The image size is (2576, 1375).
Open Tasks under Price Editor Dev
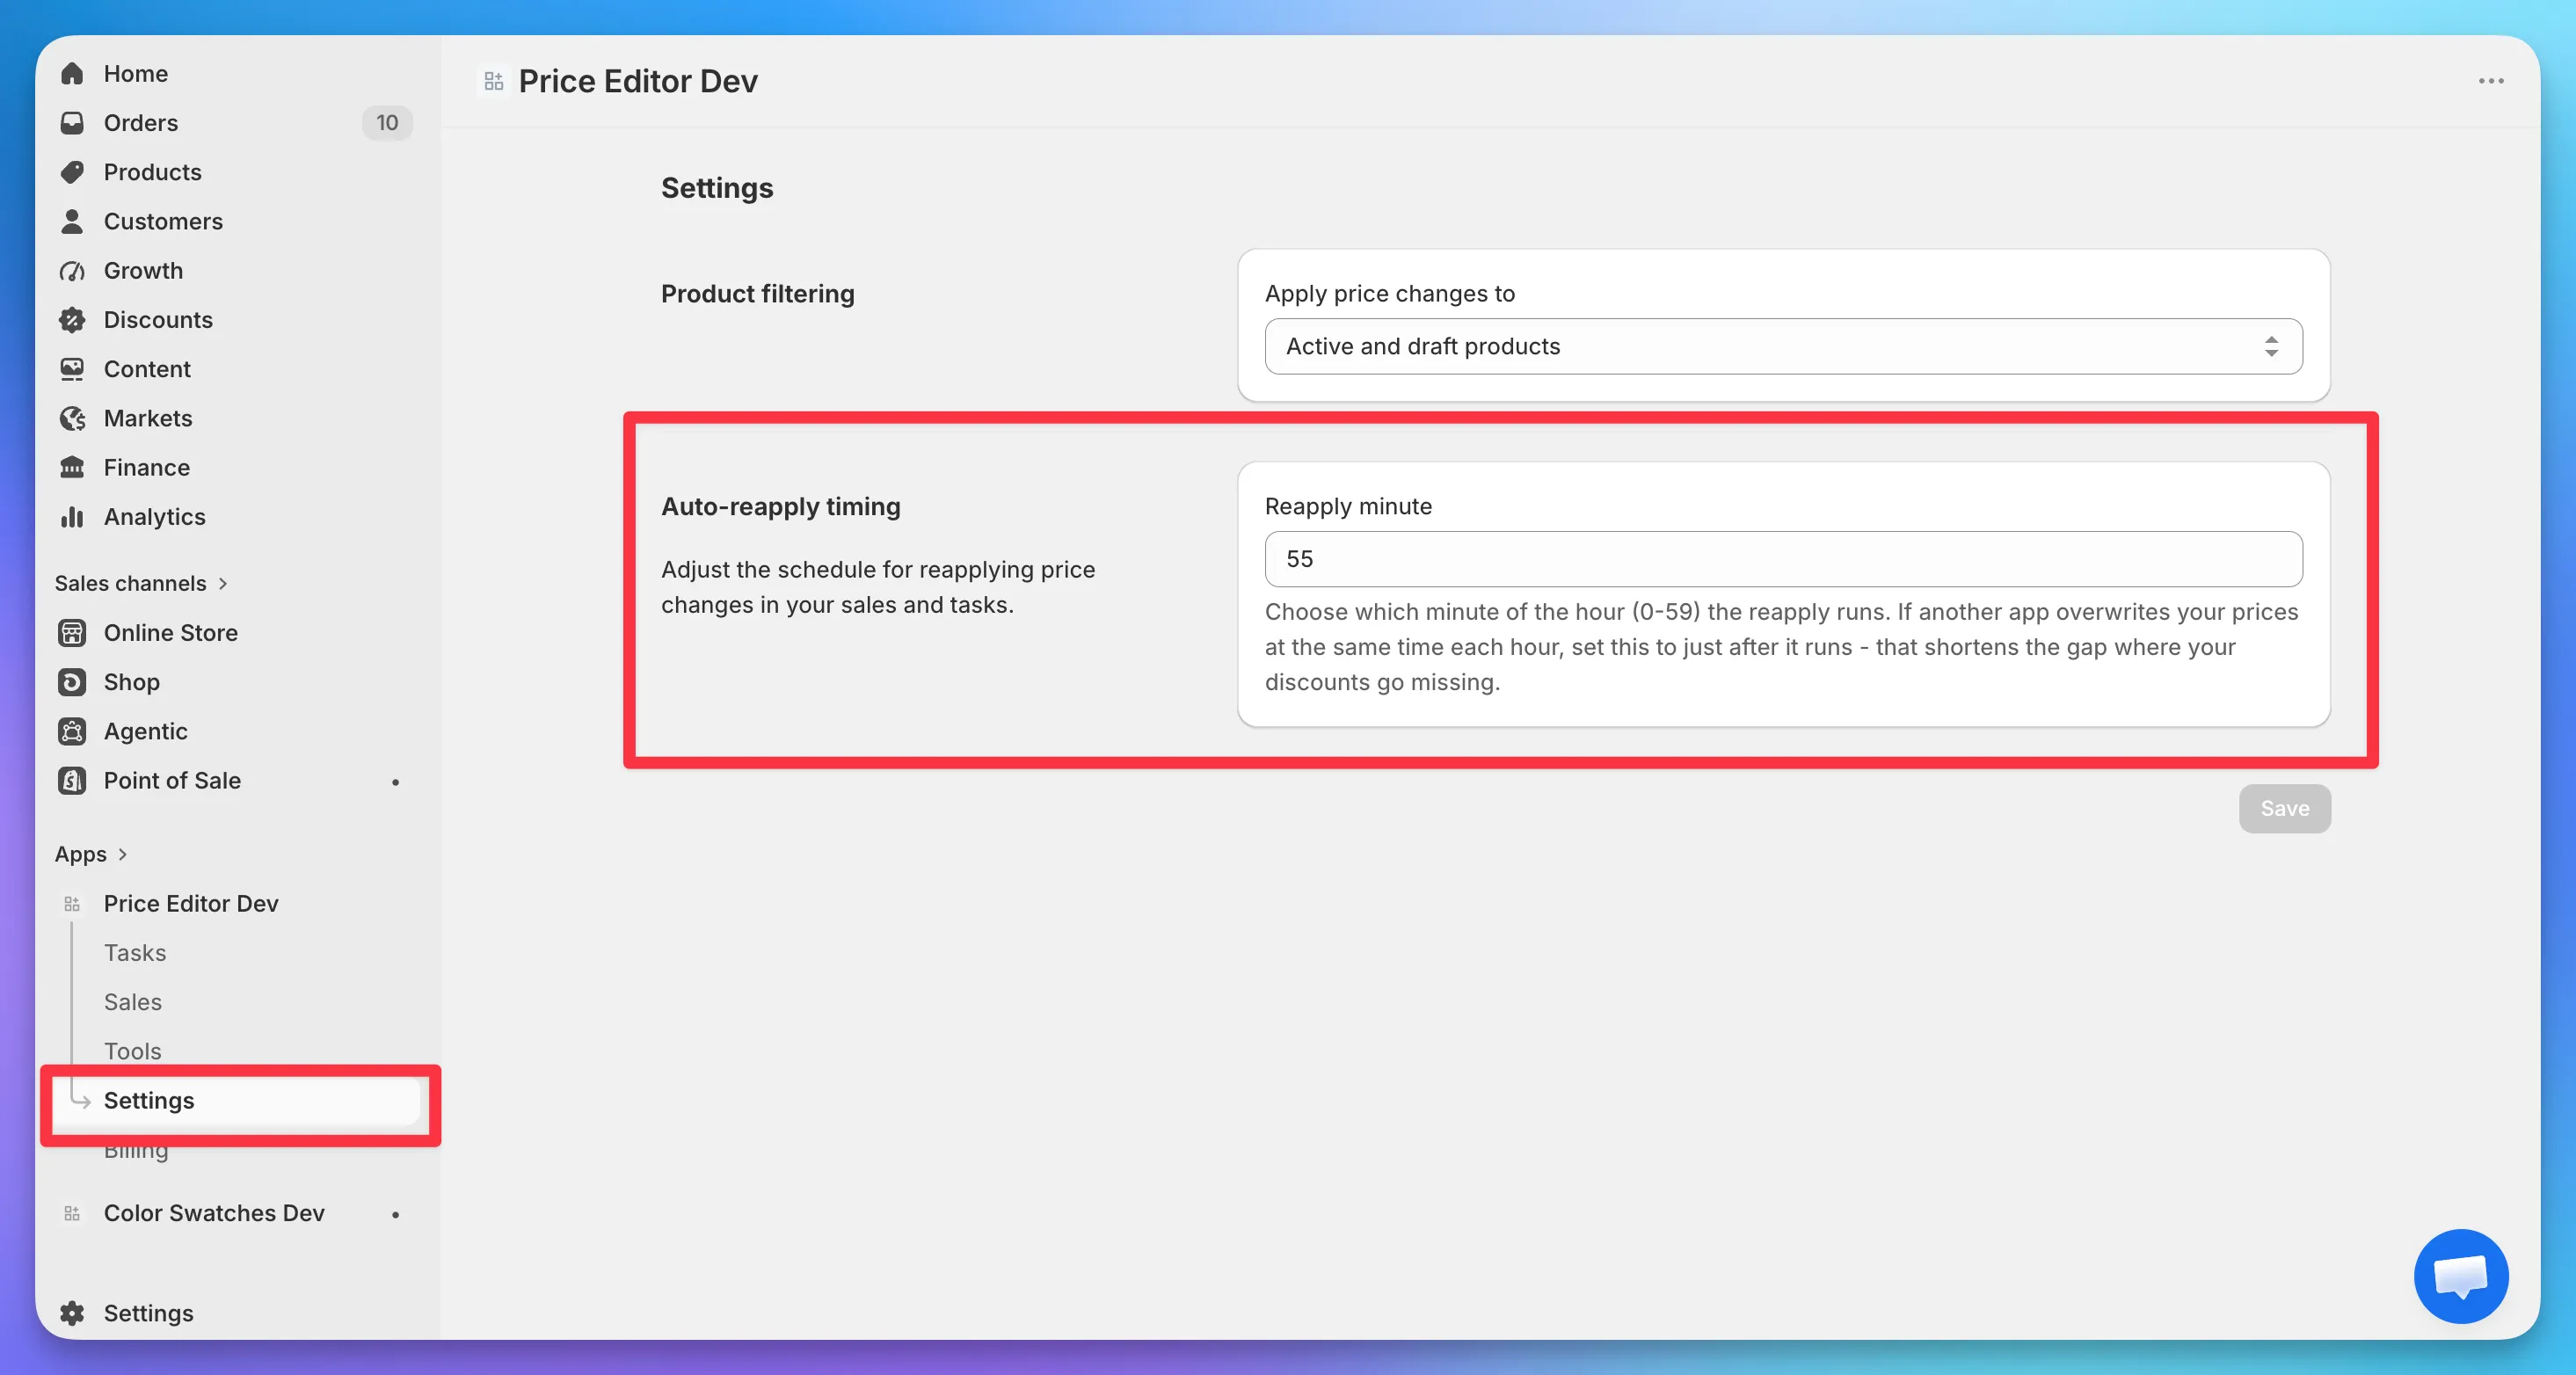[135, 953]
